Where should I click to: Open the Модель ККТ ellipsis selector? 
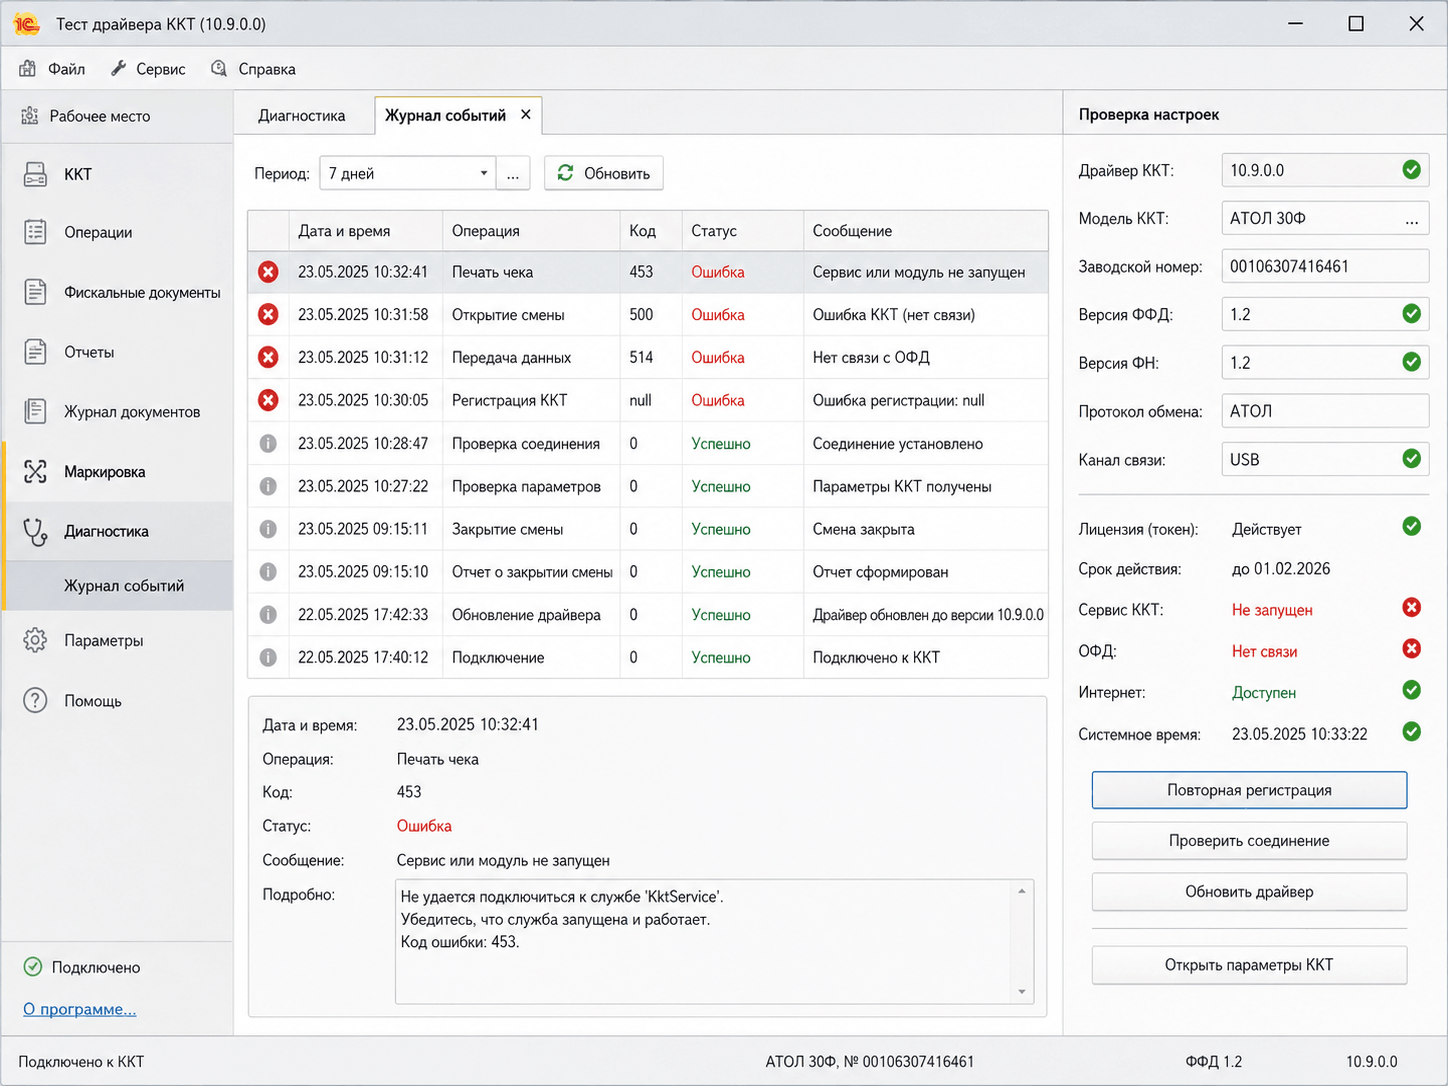(1411, 219)
